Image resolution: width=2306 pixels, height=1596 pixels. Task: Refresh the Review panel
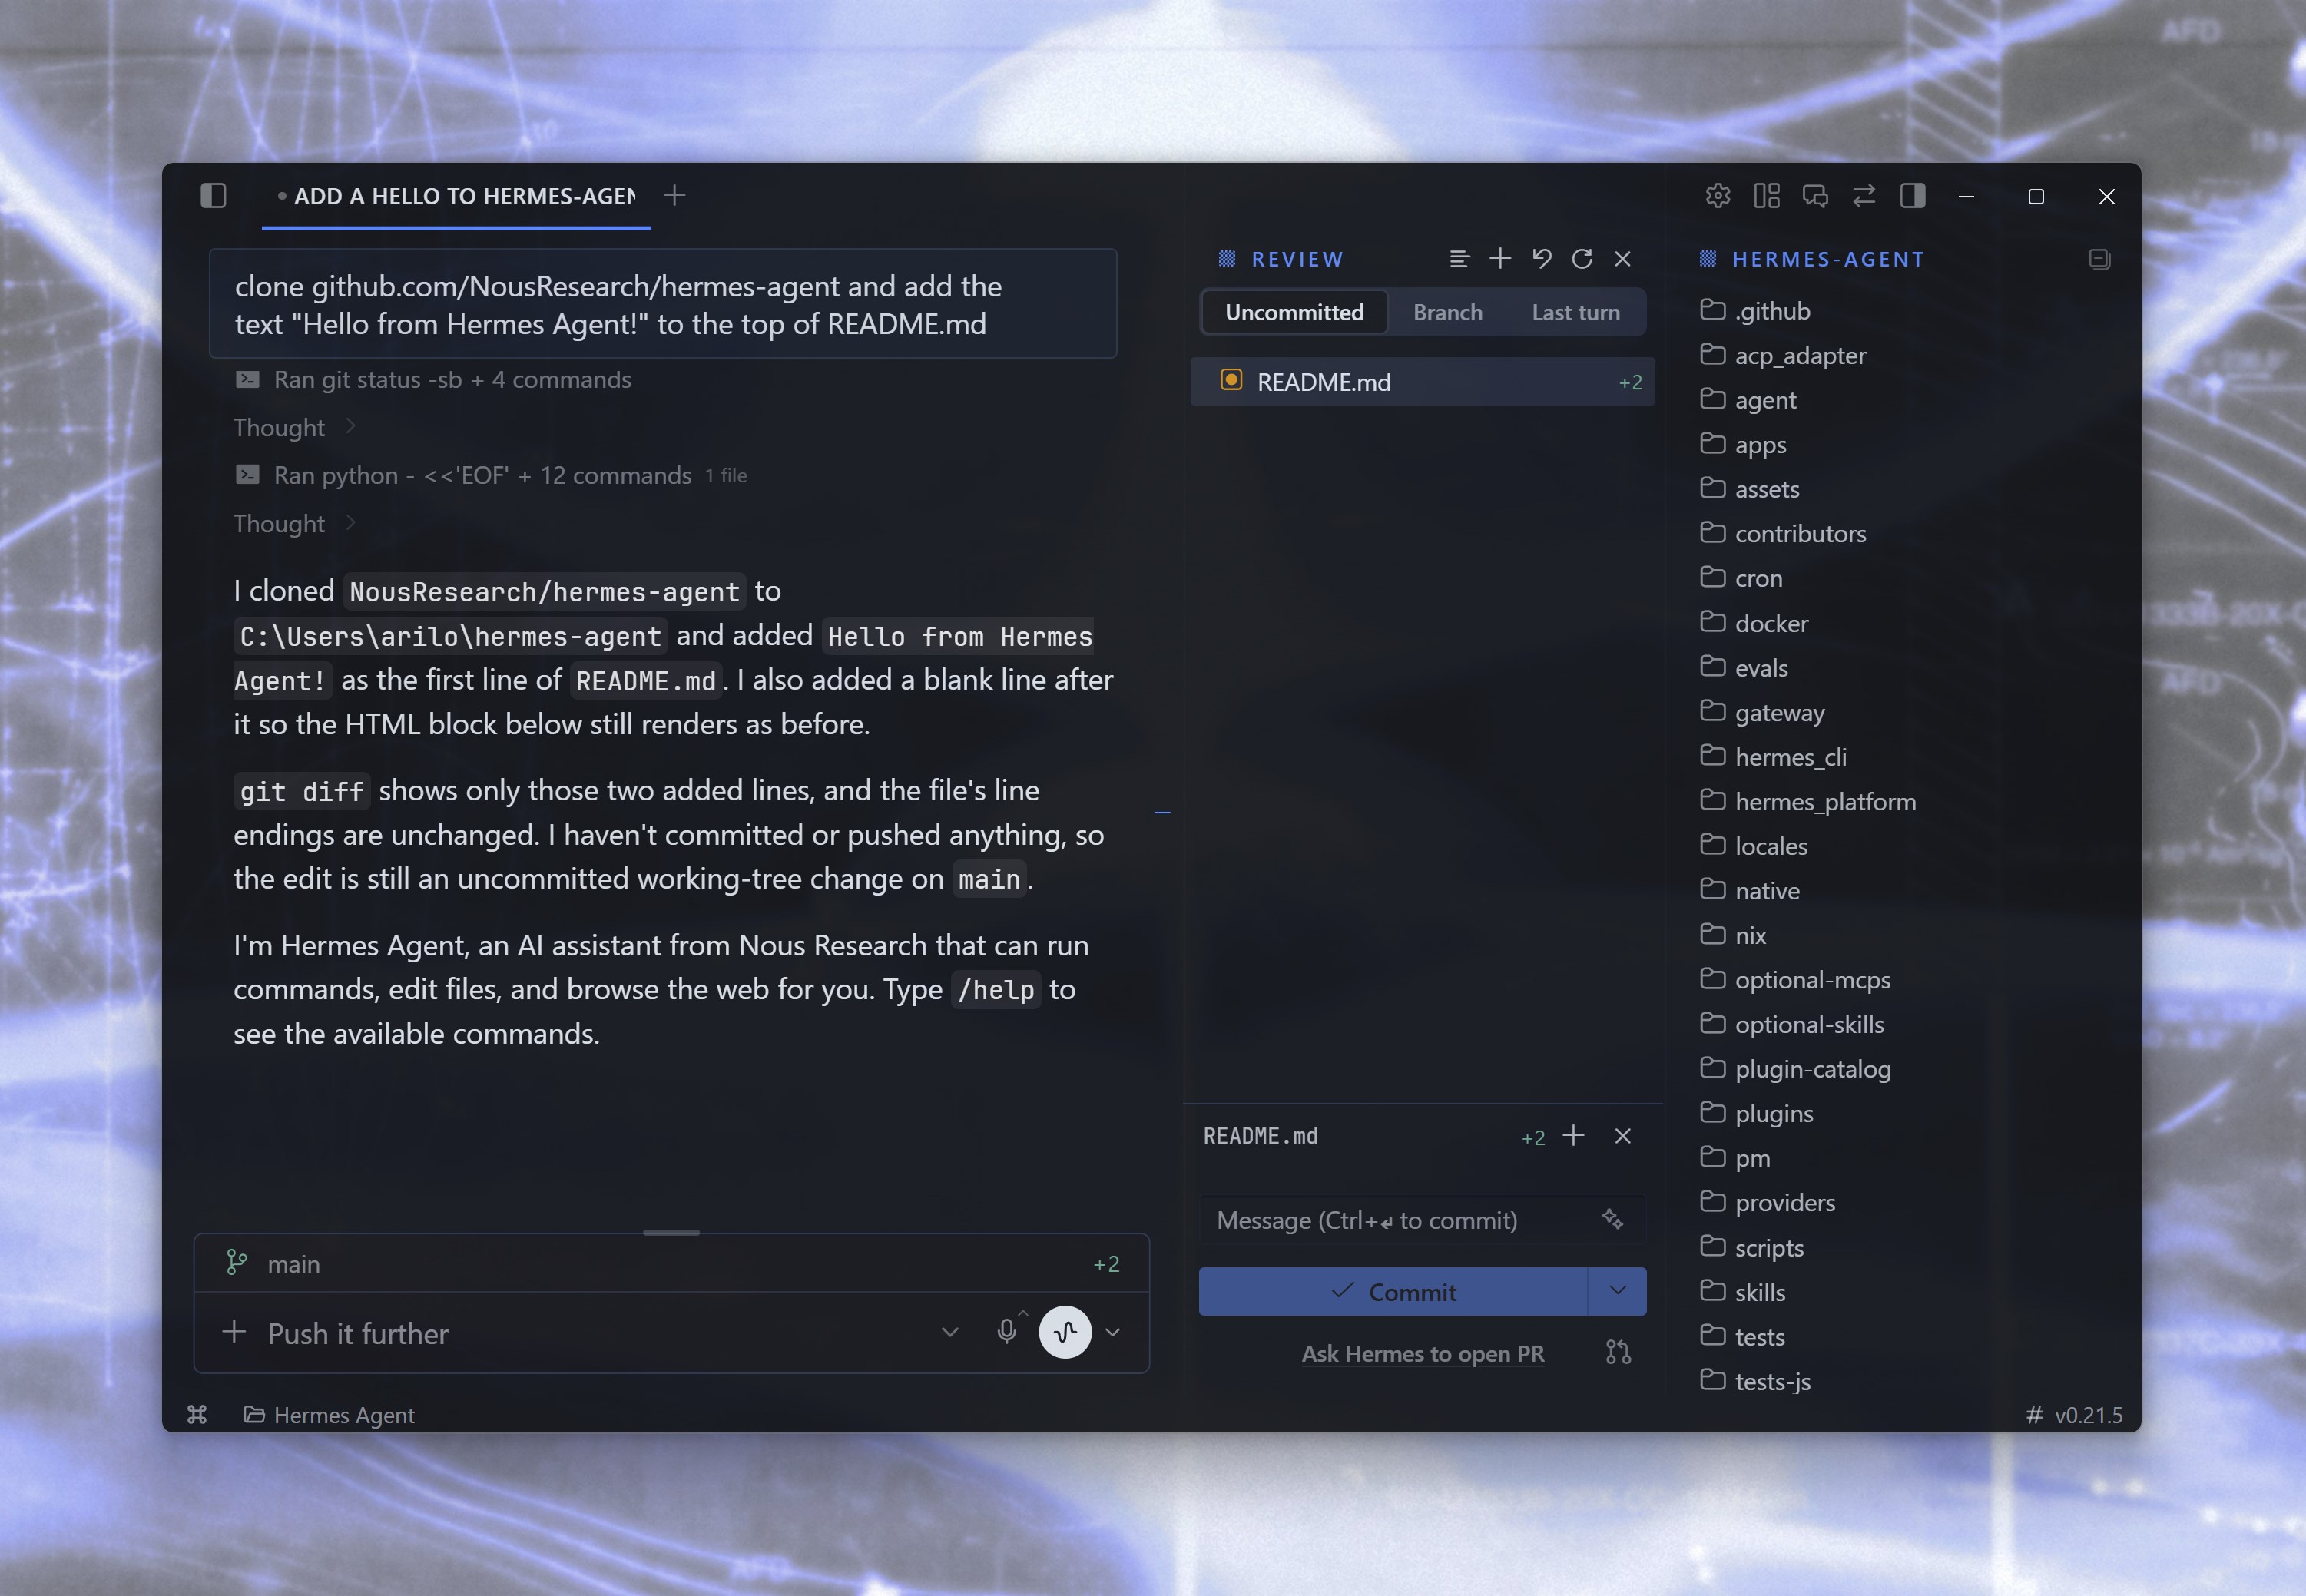(1582, 259)
